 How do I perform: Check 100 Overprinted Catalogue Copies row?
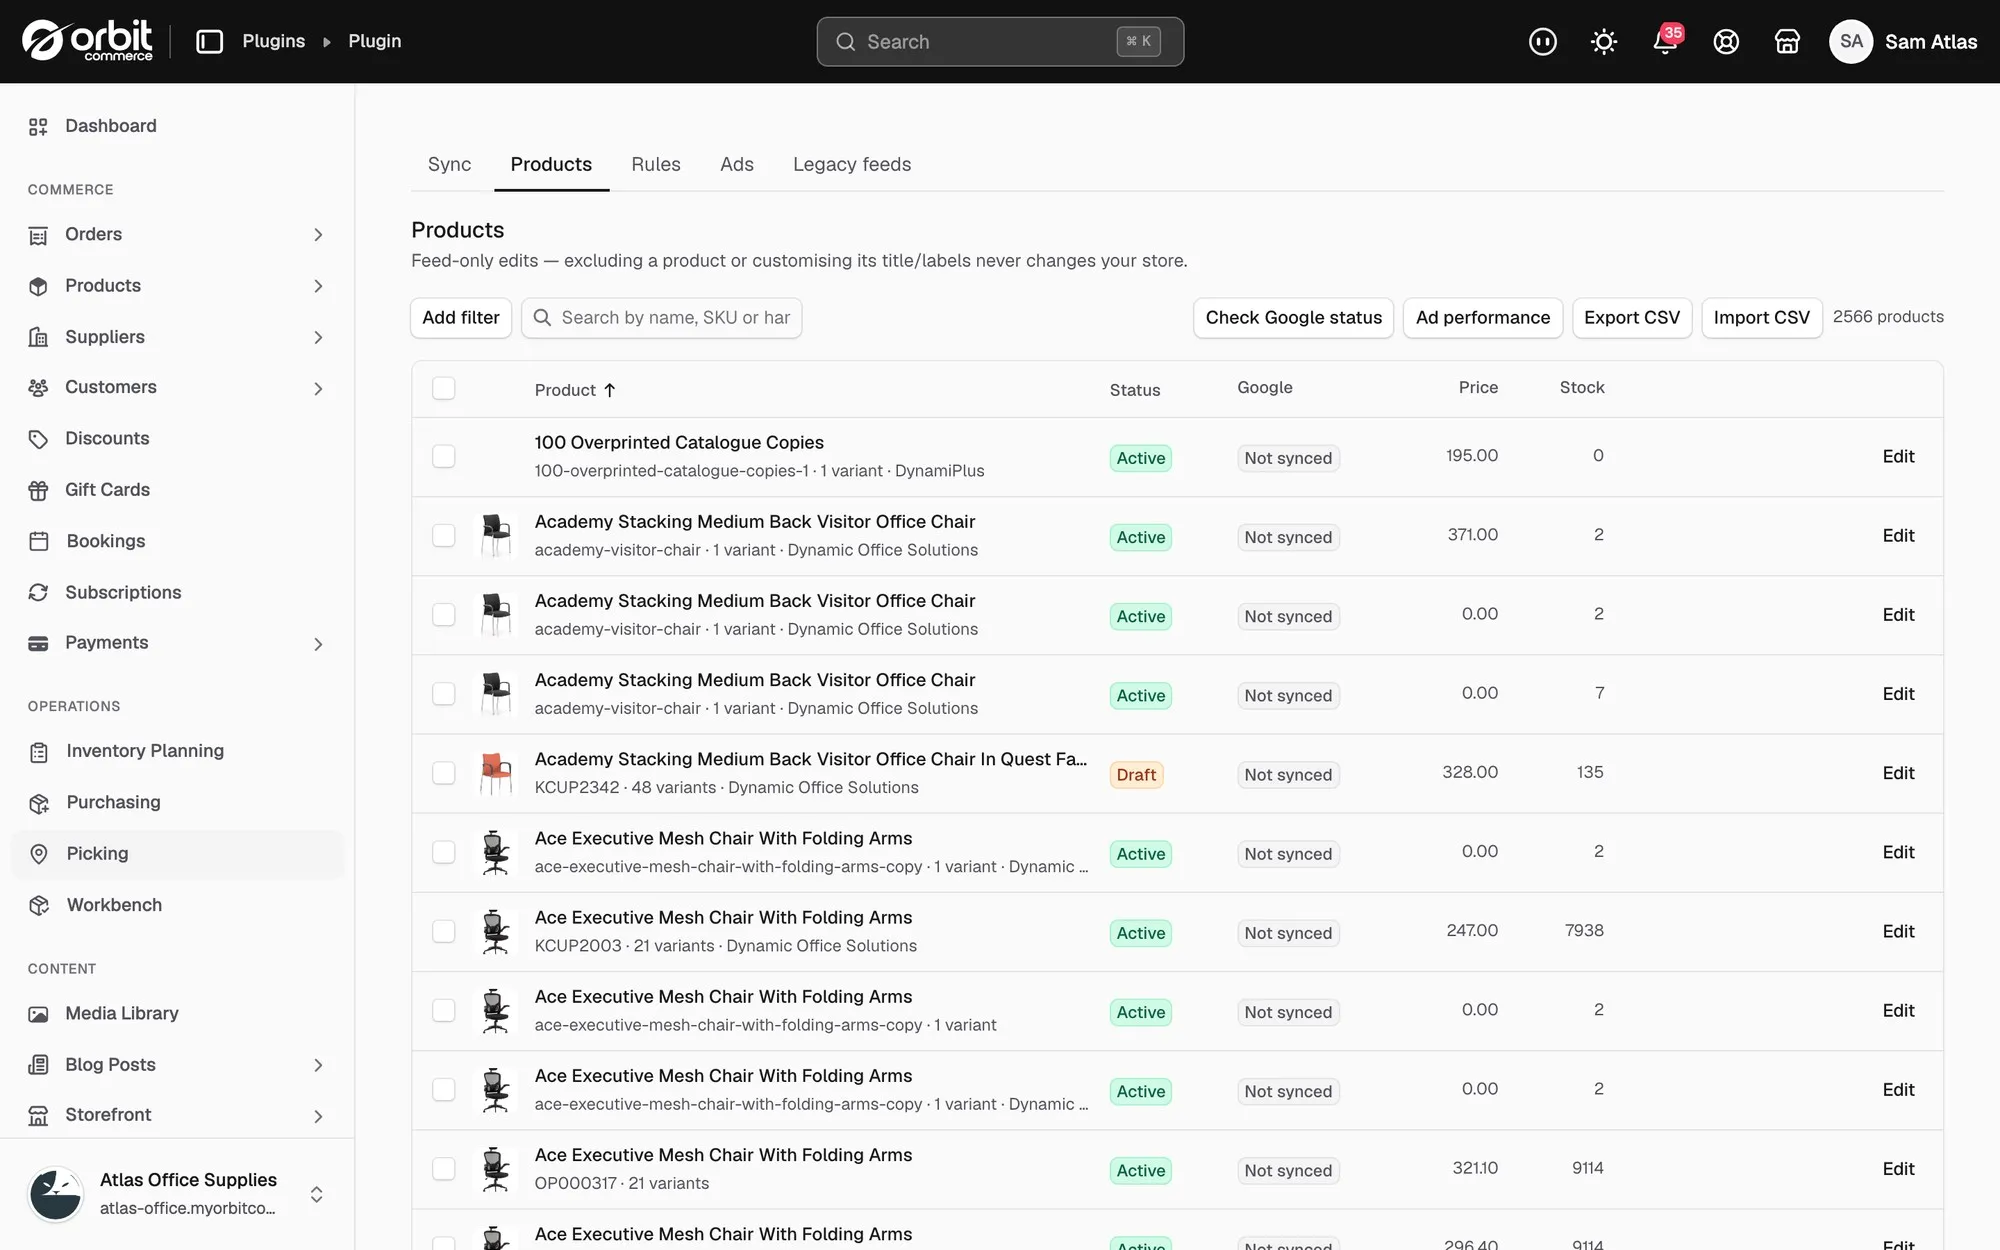point(443,457)
